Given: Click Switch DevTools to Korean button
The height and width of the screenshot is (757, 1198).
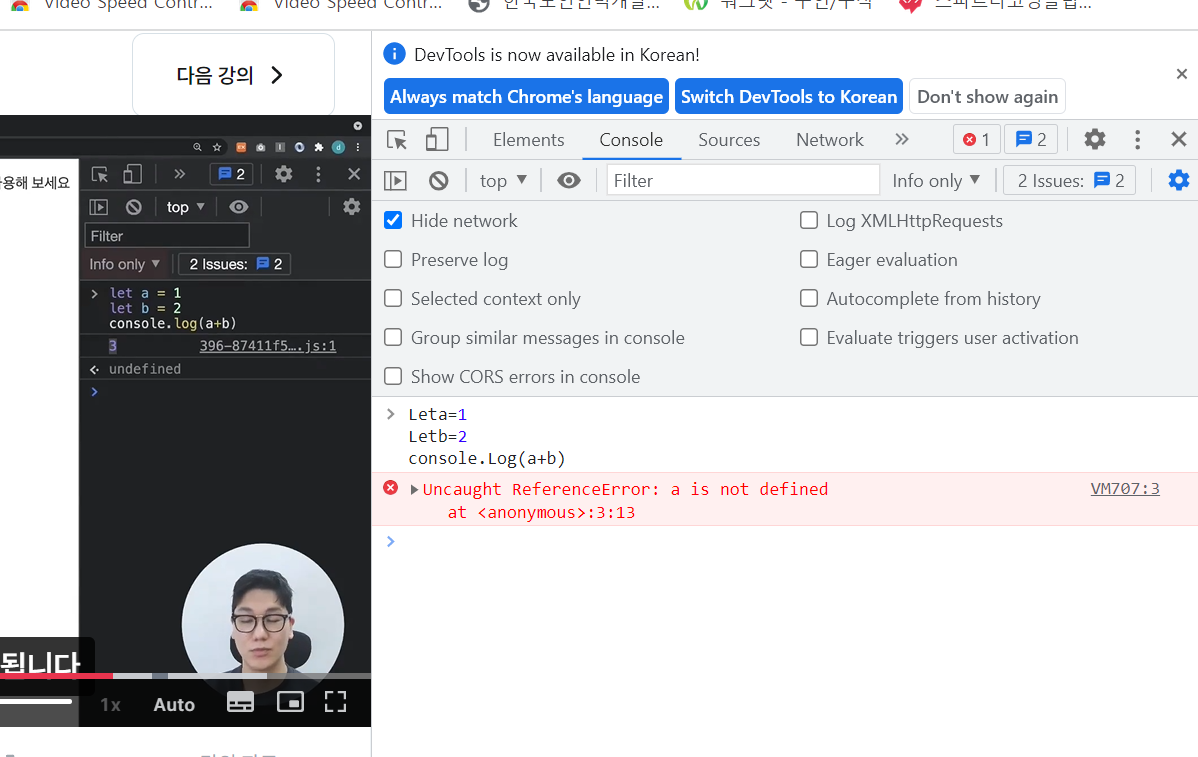Looking at the screenshot, I should [x=789, y=96].
